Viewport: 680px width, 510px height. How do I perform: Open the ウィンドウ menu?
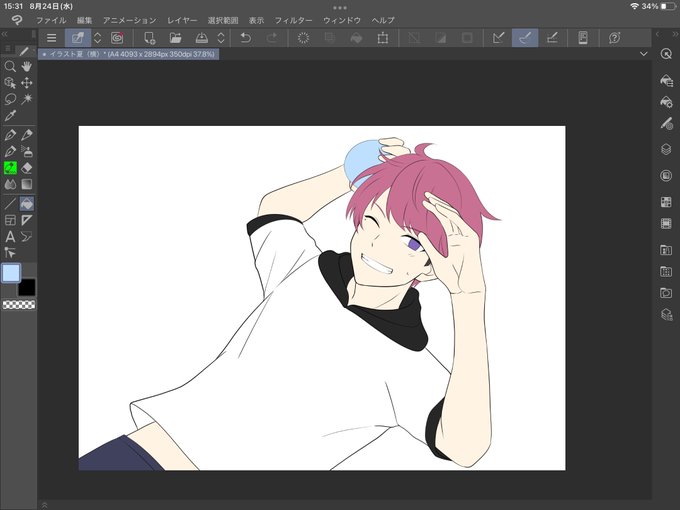click(x=342, y=20)
